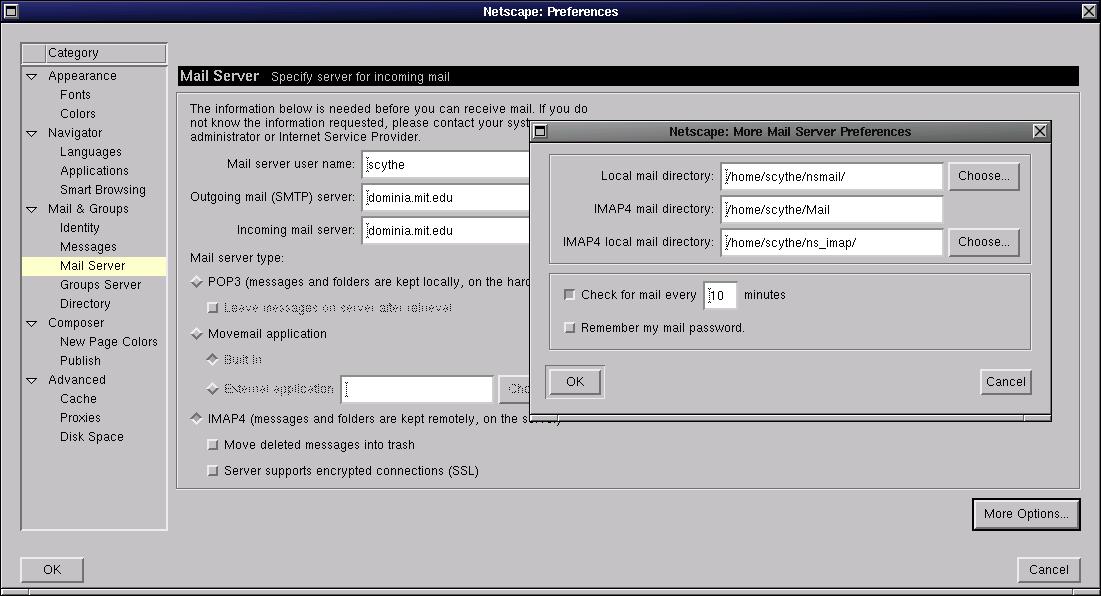Toggle Remember my mail password
Image resolution: width=1101 pixels, height=596 pixels.
[570, 328]
